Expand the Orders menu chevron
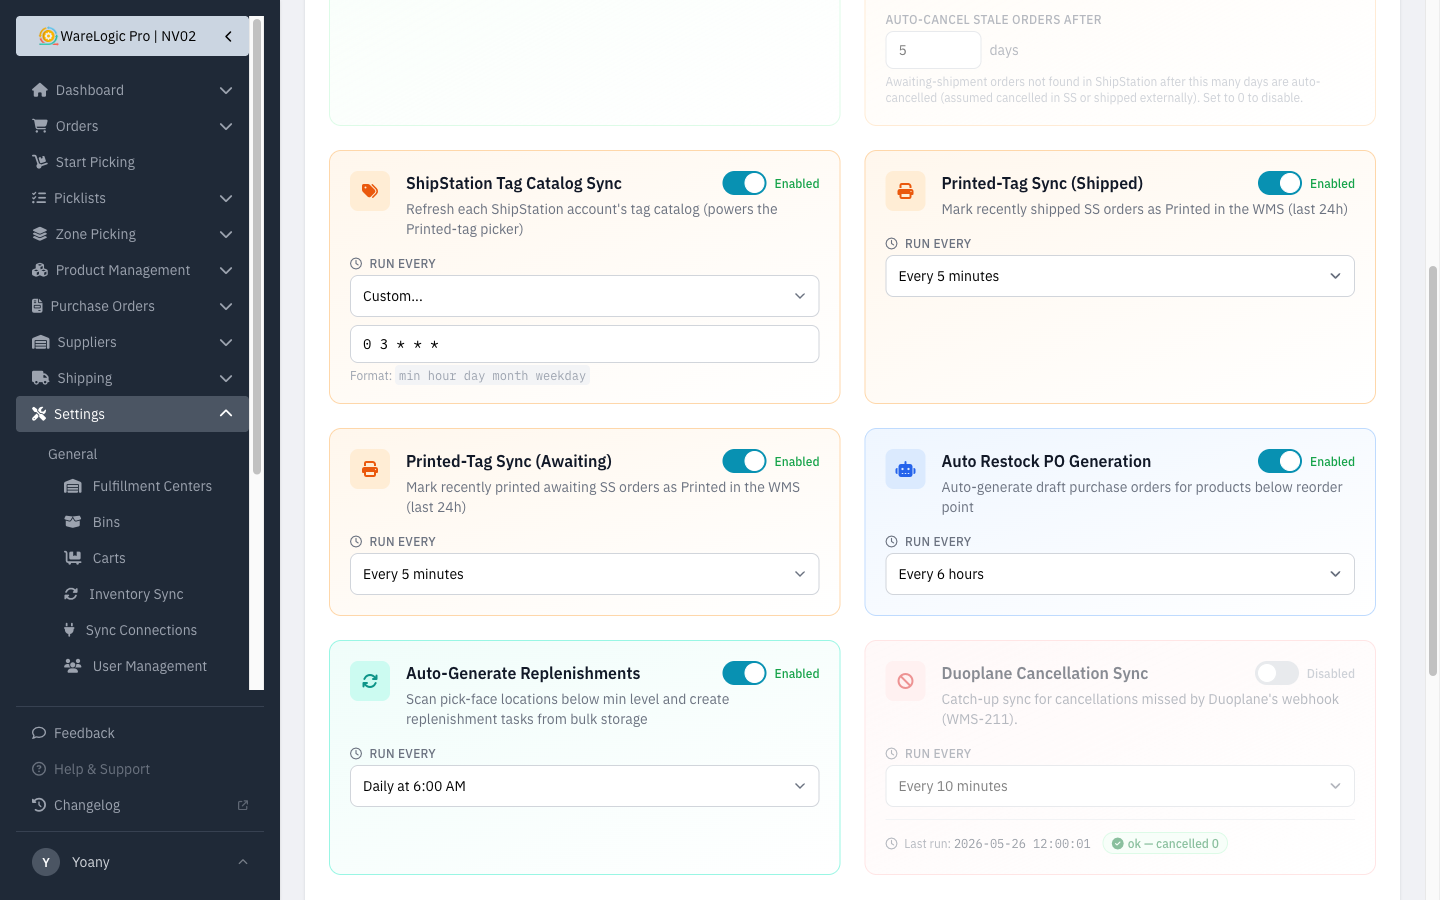 point(226,126)
